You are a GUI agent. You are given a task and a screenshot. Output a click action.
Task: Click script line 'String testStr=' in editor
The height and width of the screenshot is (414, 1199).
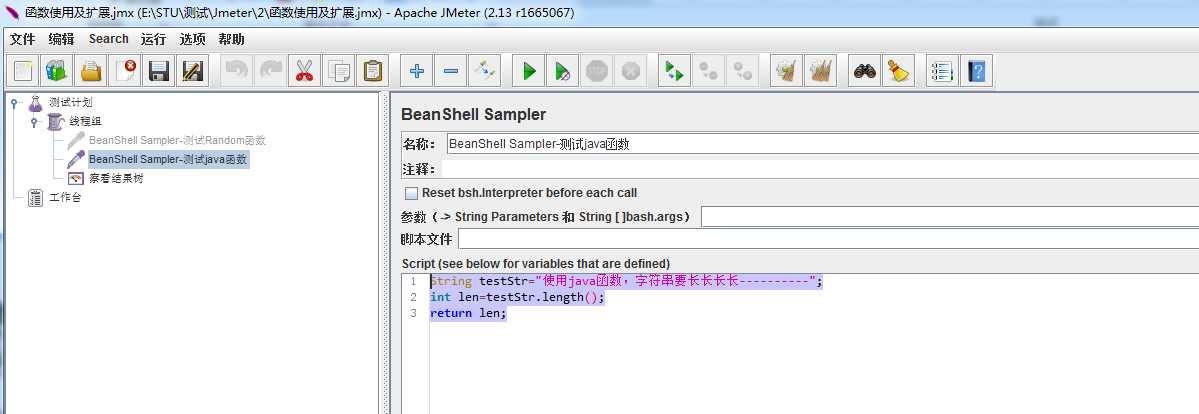pos(626,282)
